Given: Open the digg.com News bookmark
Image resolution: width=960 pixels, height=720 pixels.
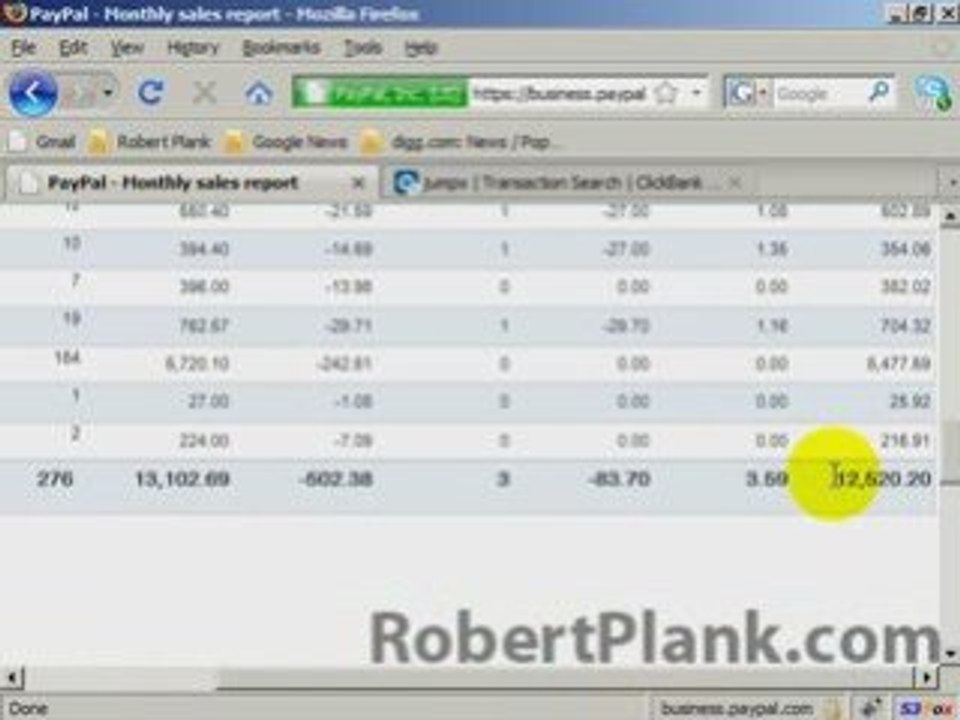Looking at the screenshot, I should click(x=459, y=142).
